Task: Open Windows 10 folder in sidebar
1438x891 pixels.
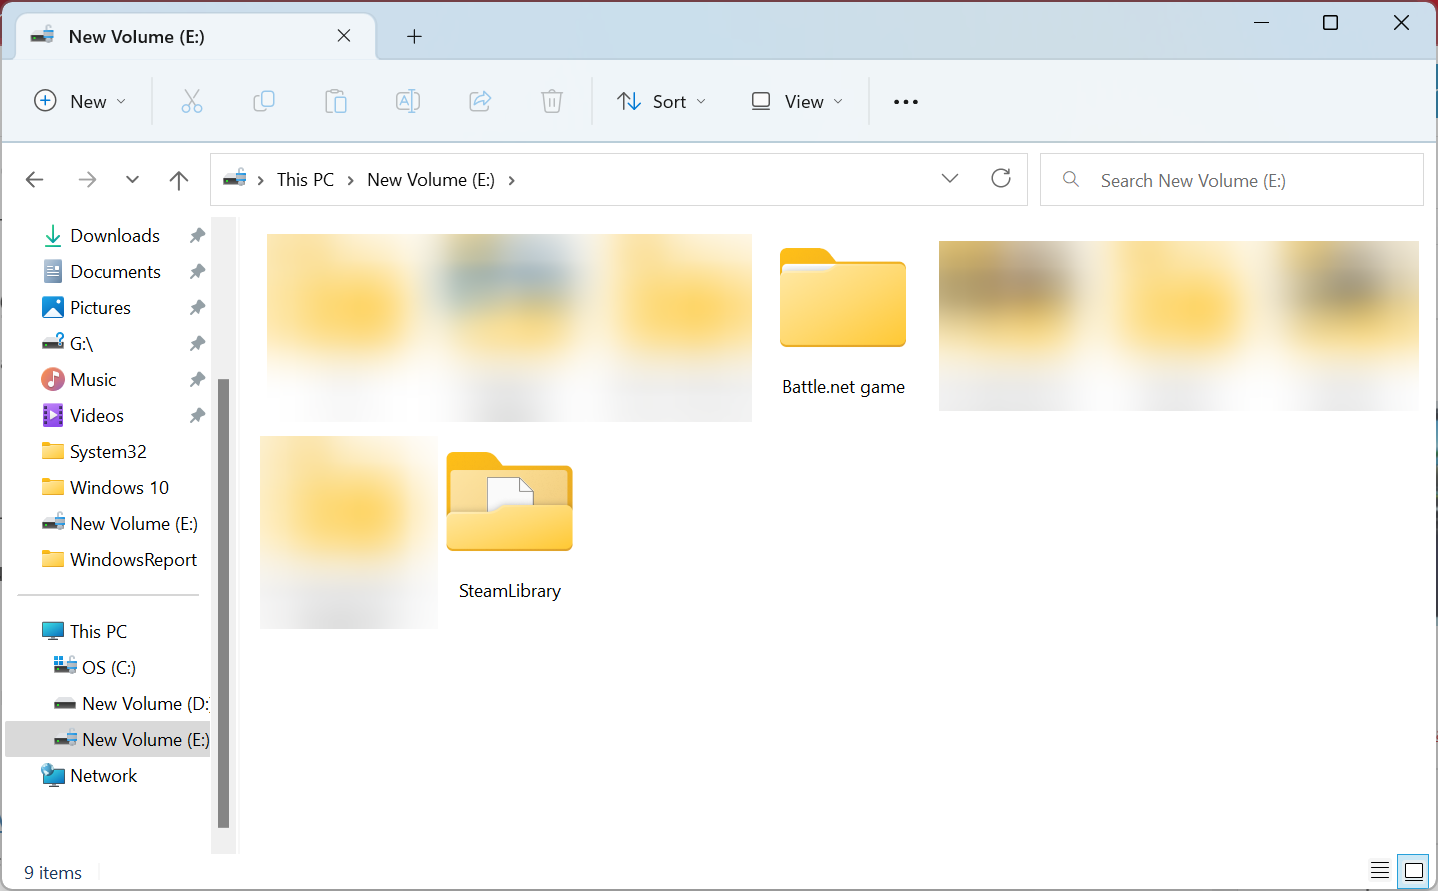Action: coord(119,488)
